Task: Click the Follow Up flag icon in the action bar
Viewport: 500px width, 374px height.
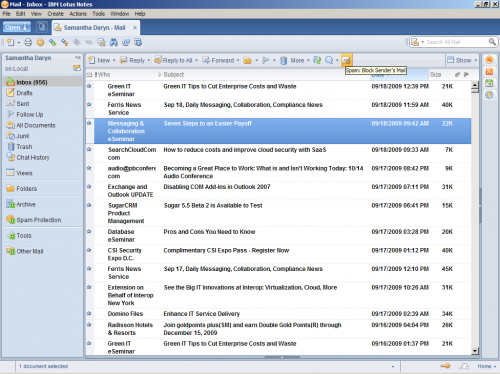Action: pos(266,60)
